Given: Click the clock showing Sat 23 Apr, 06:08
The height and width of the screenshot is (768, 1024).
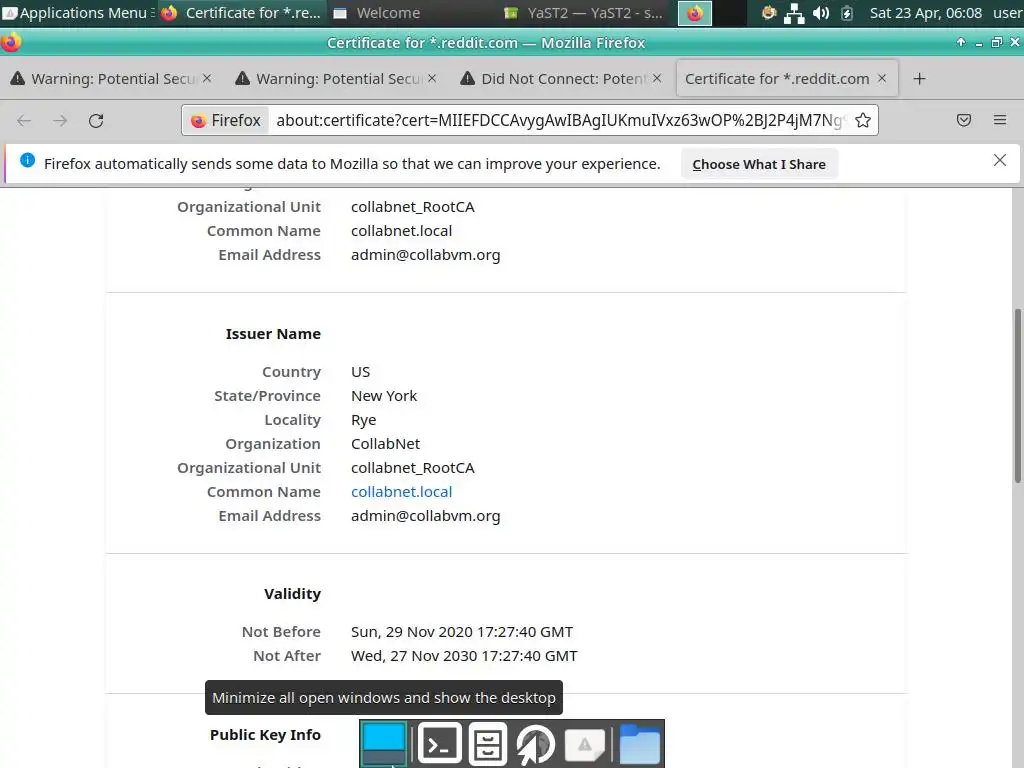Looking at the screenshot, I should (x=925, y=13).
